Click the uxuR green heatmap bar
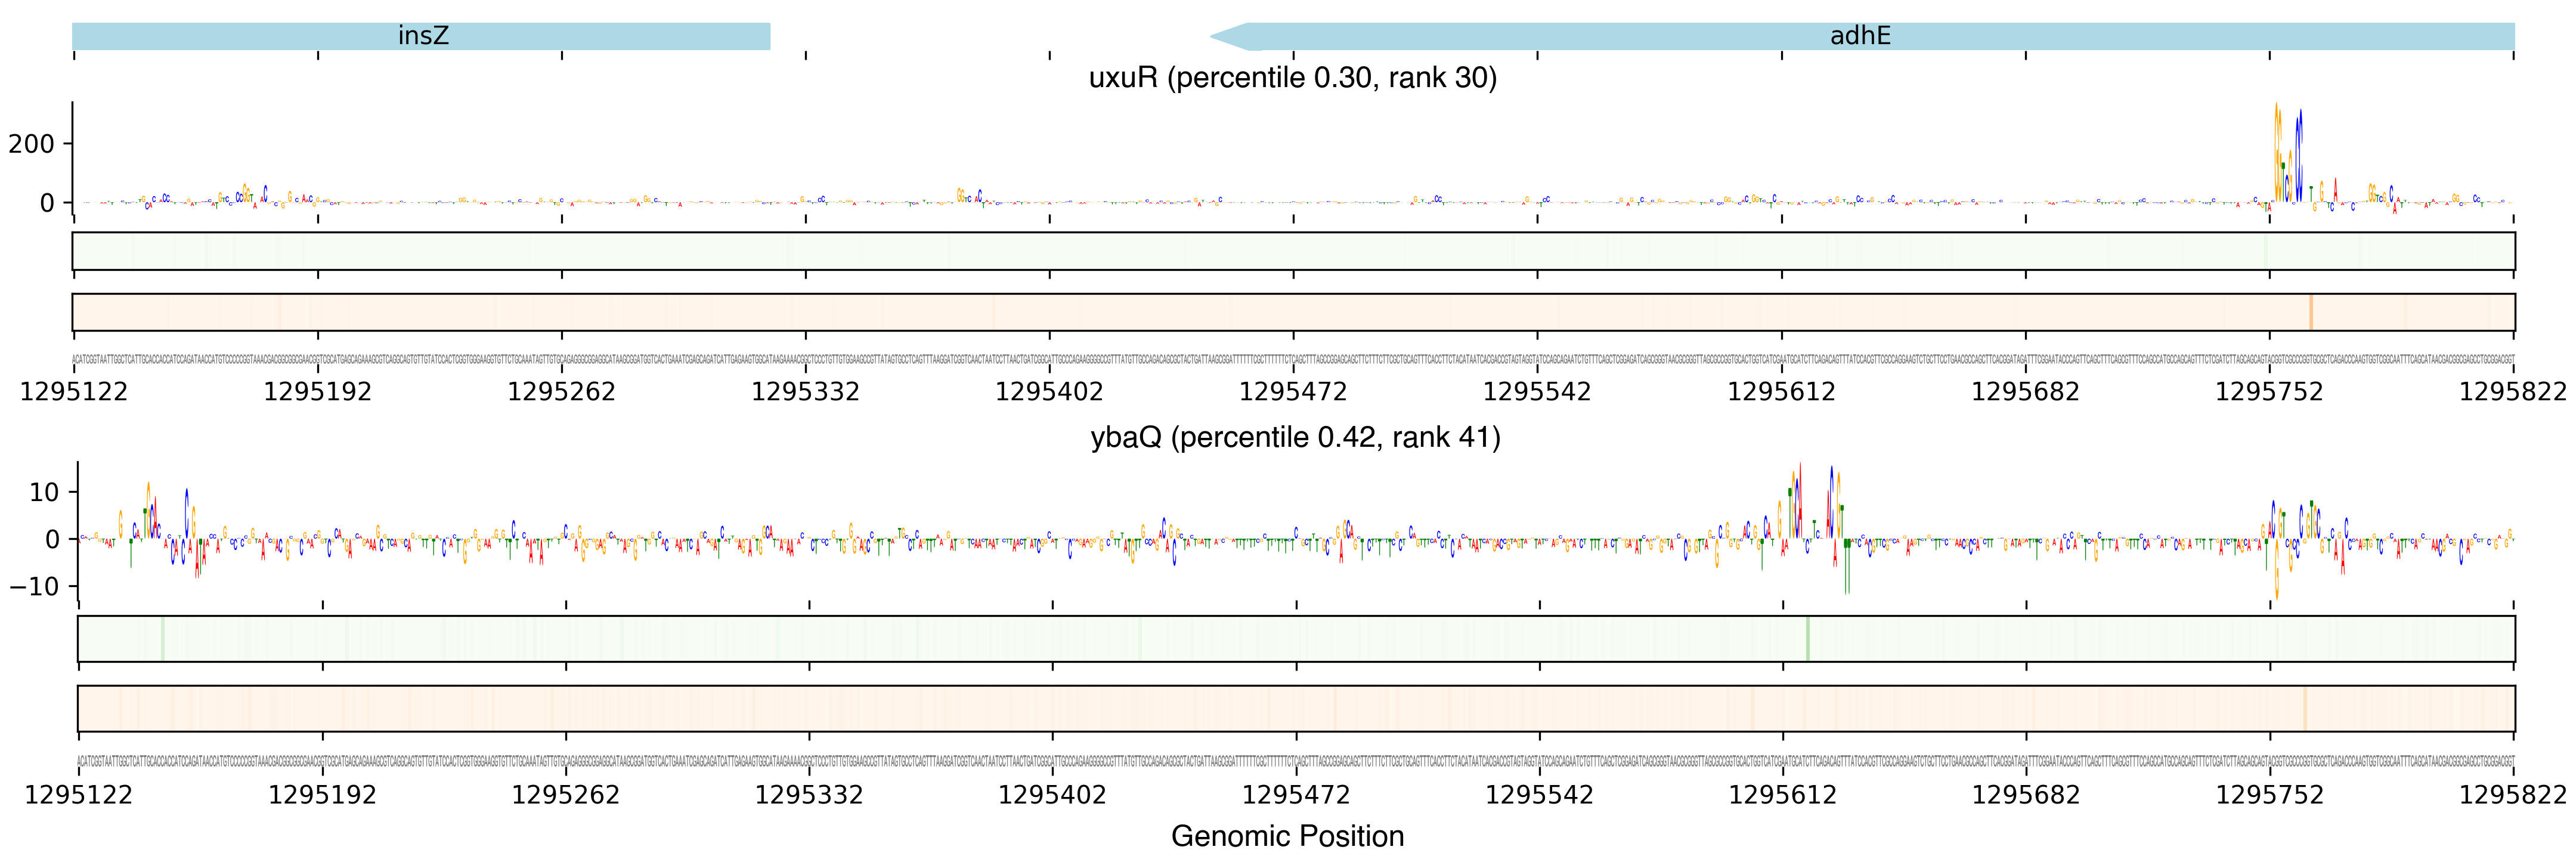2576x859 pixels. coord(1292,251)
